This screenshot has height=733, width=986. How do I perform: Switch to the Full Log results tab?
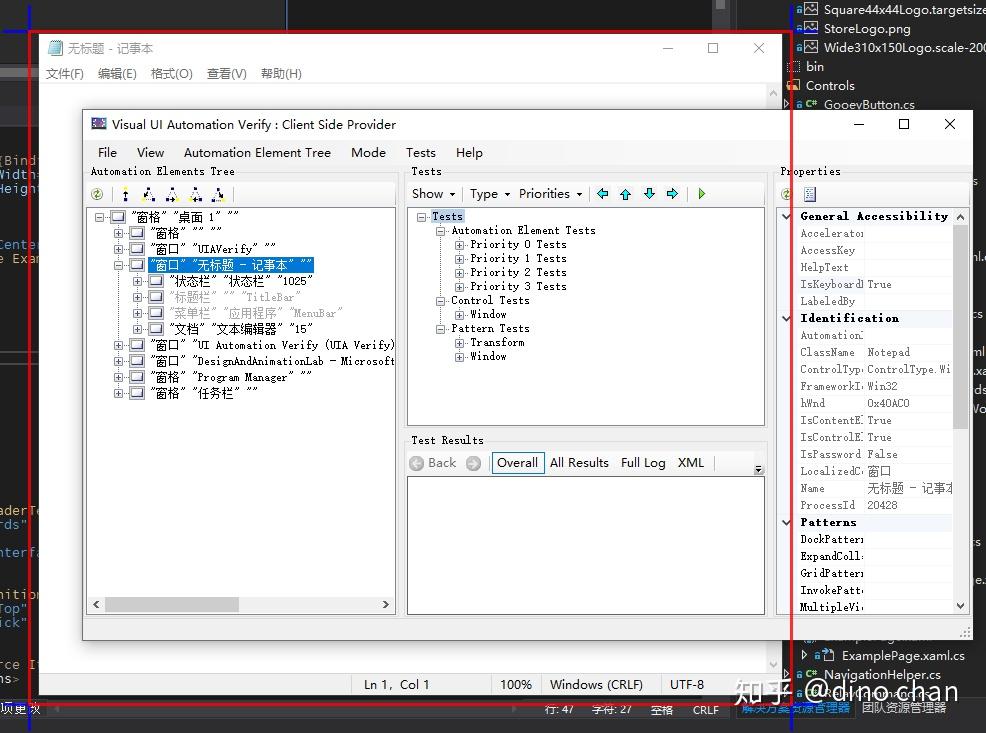[643, 463]
